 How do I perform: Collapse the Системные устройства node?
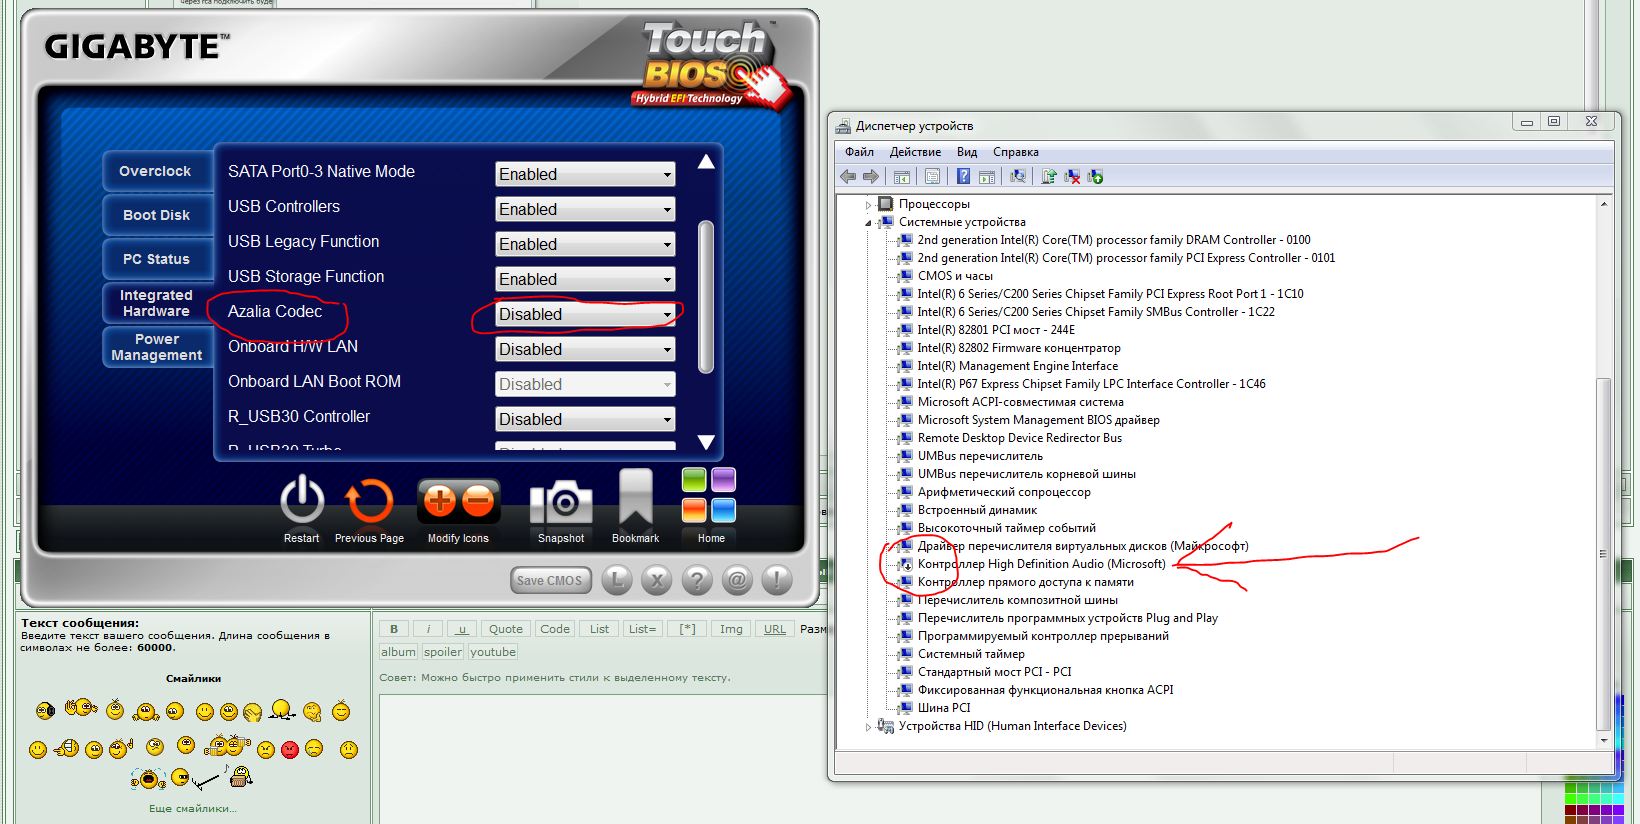click(x=868, y=222)
